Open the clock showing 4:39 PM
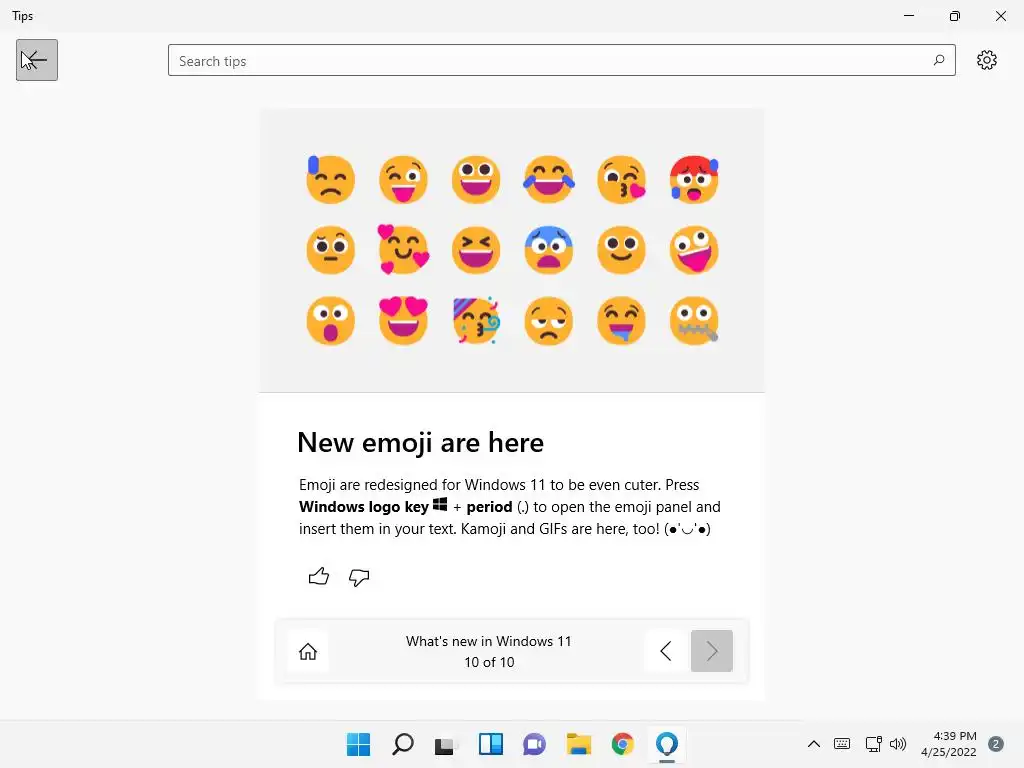Screen dimensions: 1024x768 (x=948, y=744)
